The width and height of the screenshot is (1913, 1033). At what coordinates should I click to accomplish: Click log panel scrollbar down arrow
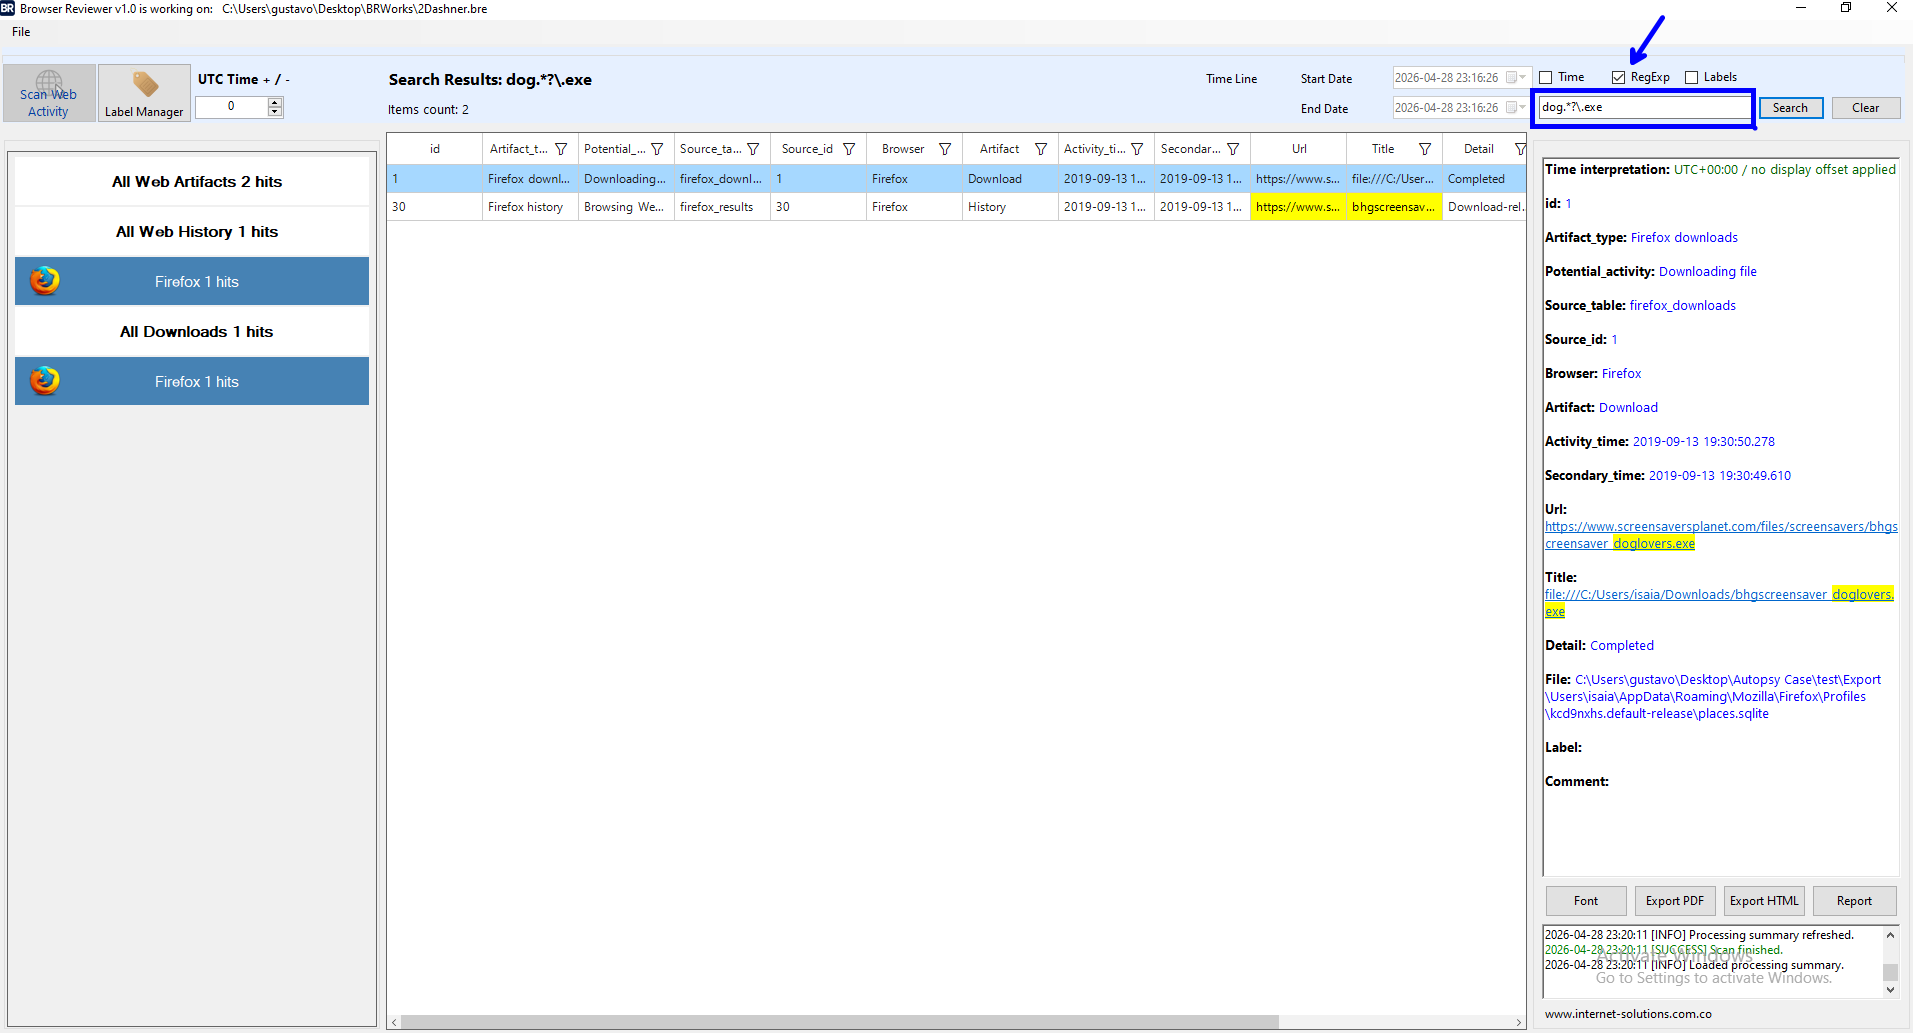[1890, 990]
